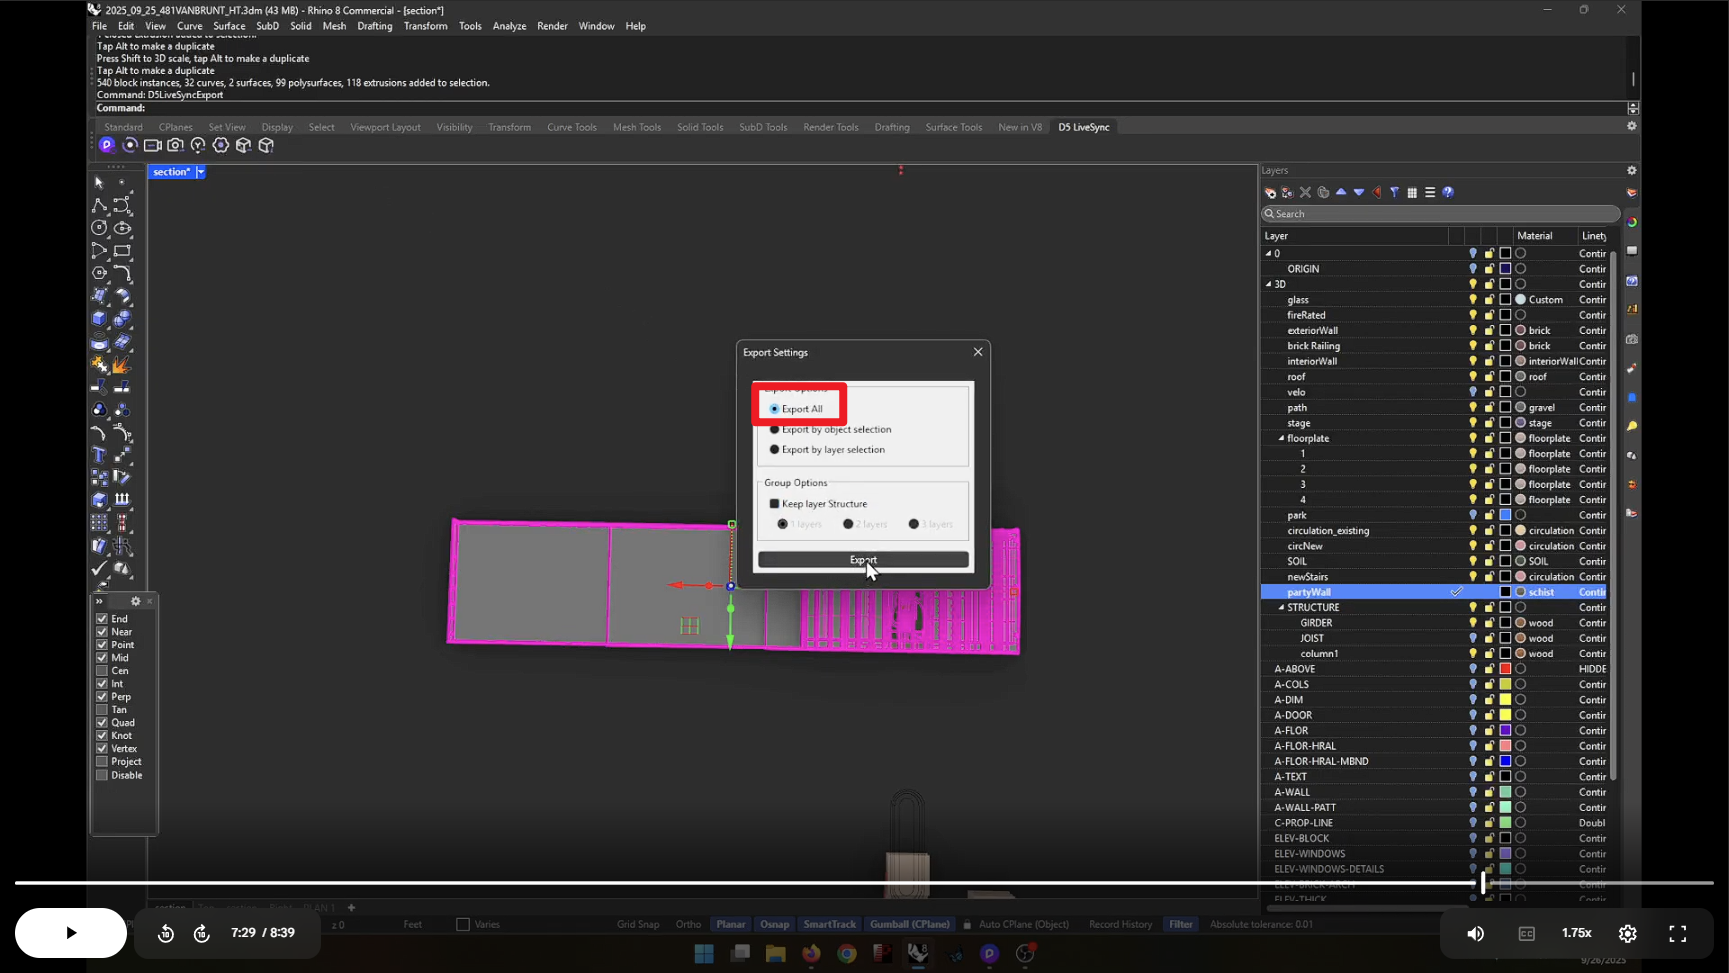Screen dimensions: 1729x973
Task: Collapse the floorplate layer tree
Action: tap(1281, 439)
